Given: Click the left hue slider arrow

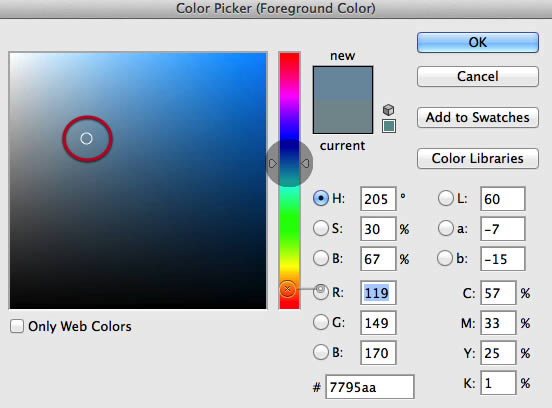Looking at the screenshot, I should [x=273, y=163].
